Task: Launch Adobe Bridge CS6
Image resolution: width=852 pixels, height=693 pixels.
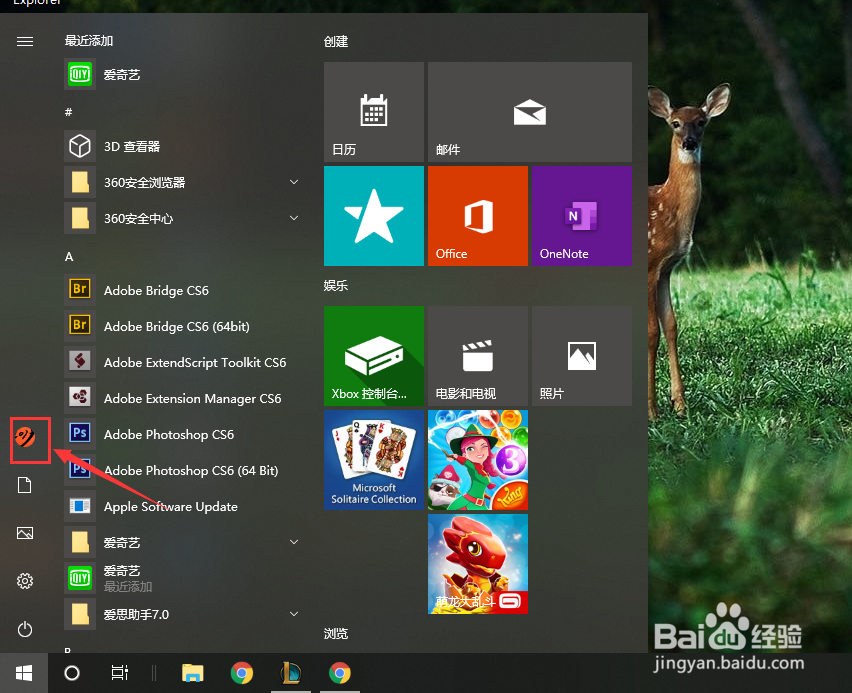Action: click(182, 290)
